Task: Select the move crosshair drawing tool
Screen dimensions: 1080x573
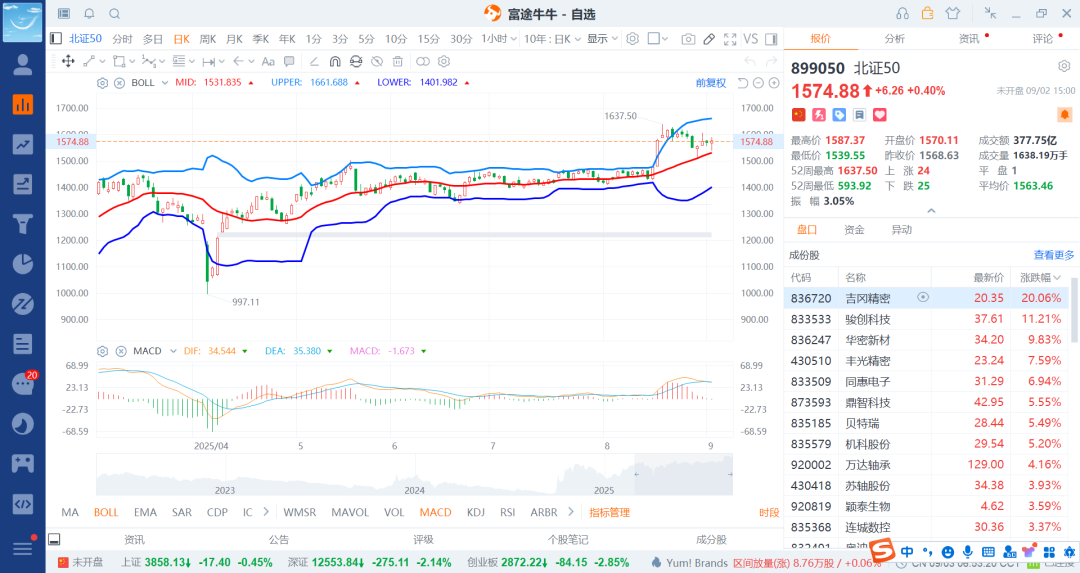Action: (x=68, y=61)
